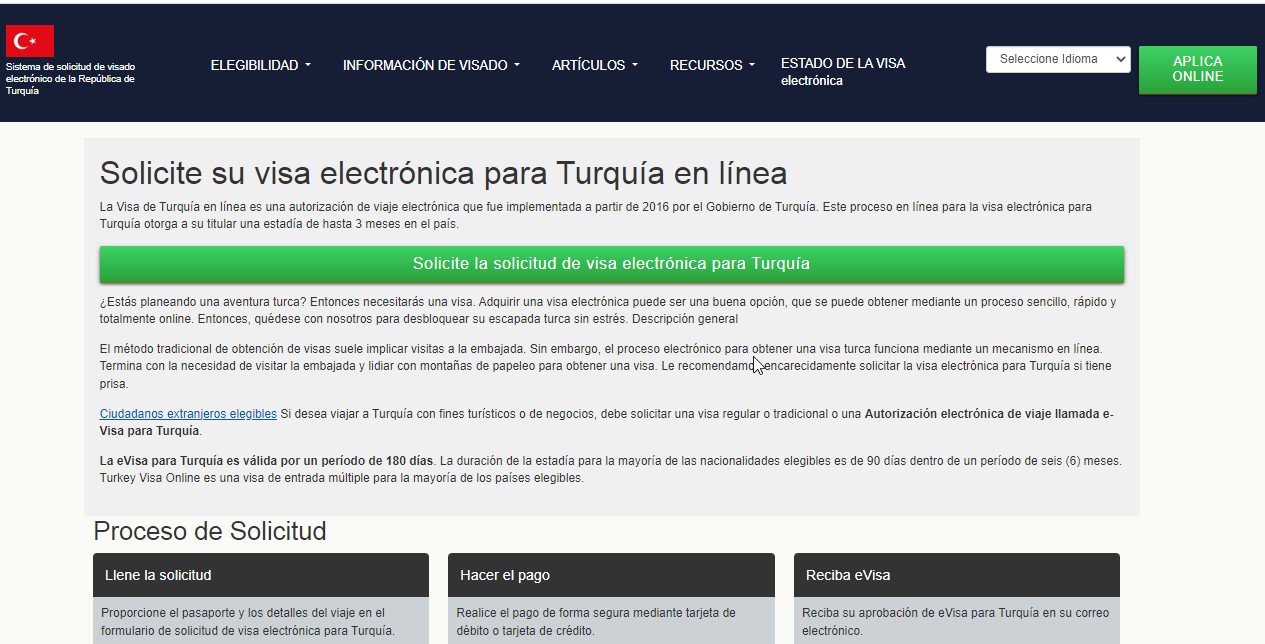Screen dimensions: 1265x644
Task: Click the chevron on the language select box
Action: pyautogui.click(x=1120, y=60)
